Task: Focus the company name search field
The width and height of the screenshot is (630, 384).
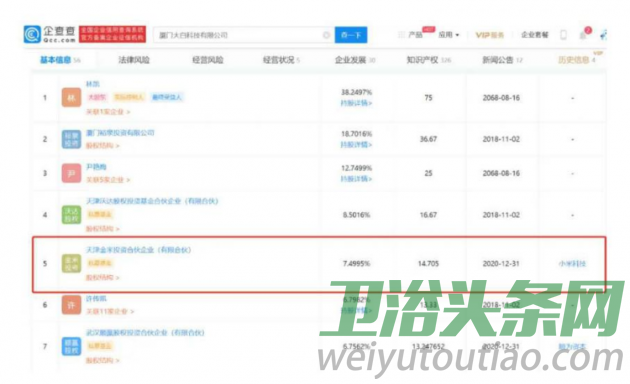Action: point(239,35)
